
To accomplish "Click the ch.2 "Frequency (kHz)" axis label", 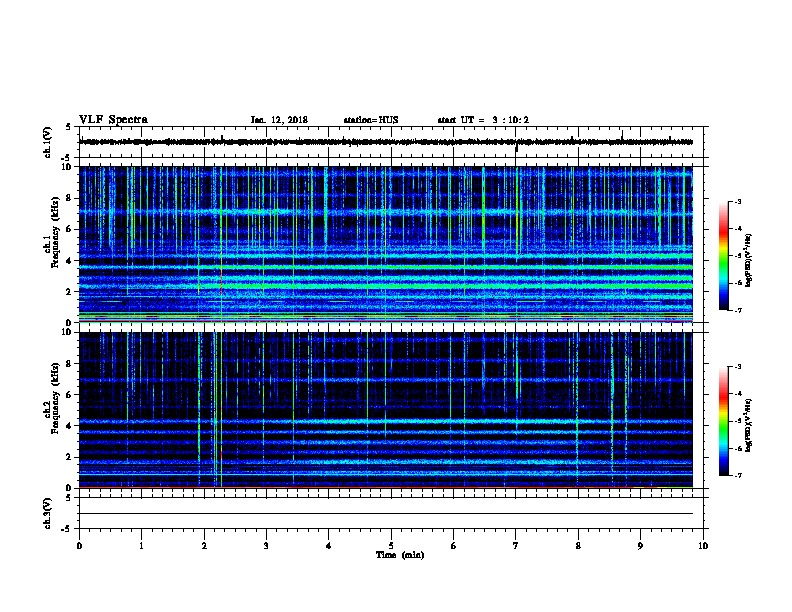I will (x=55, y=398).
